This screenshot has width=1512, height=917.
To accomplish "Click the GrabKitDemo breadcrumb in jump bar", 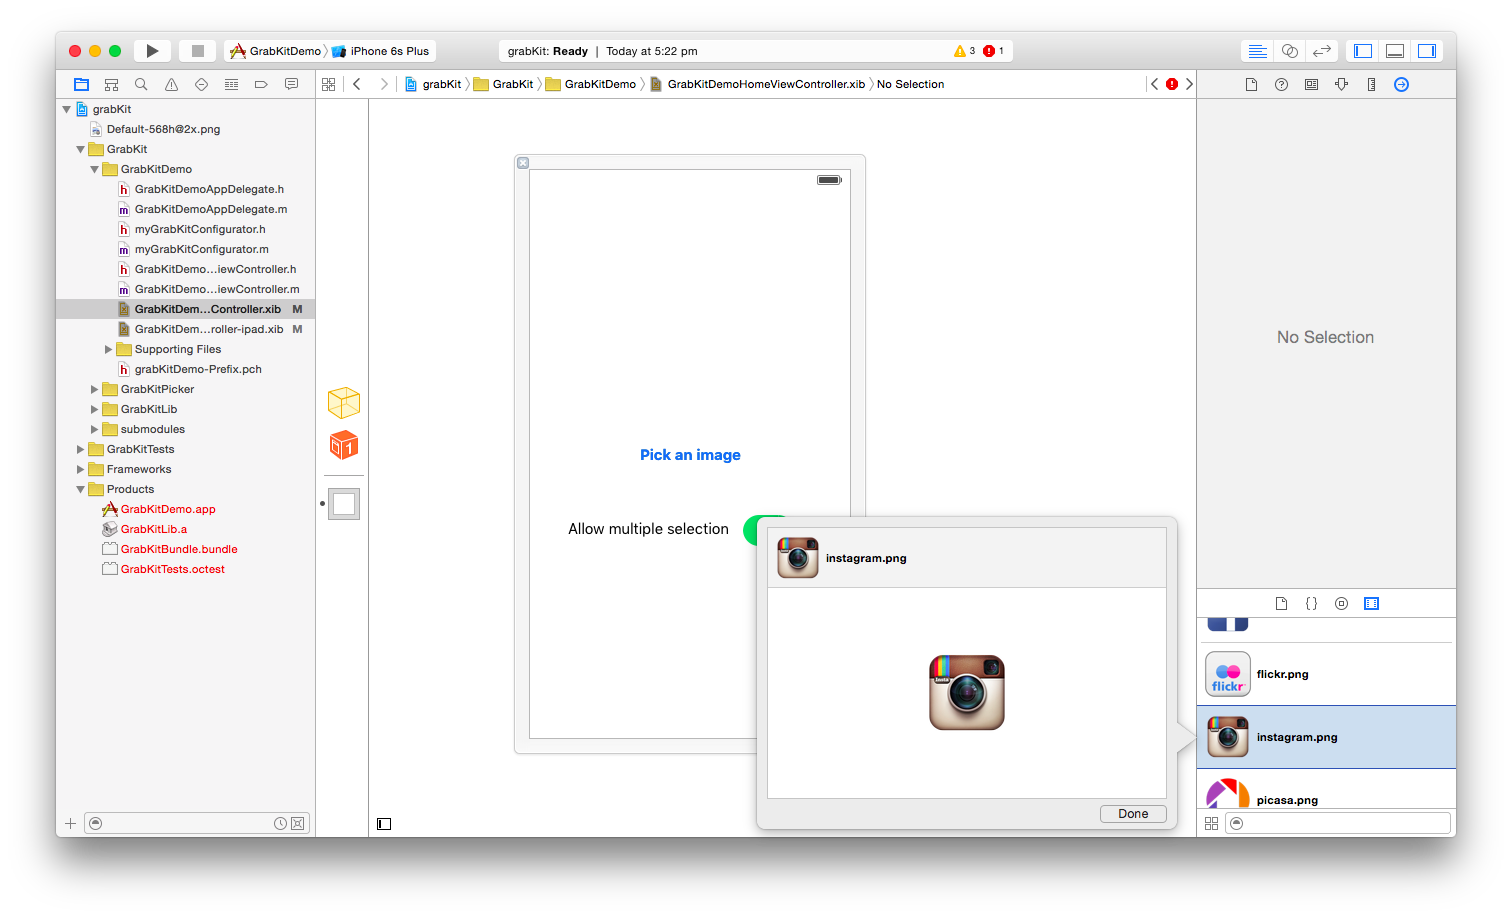I will pyautogui.click(x=590, y=85).
